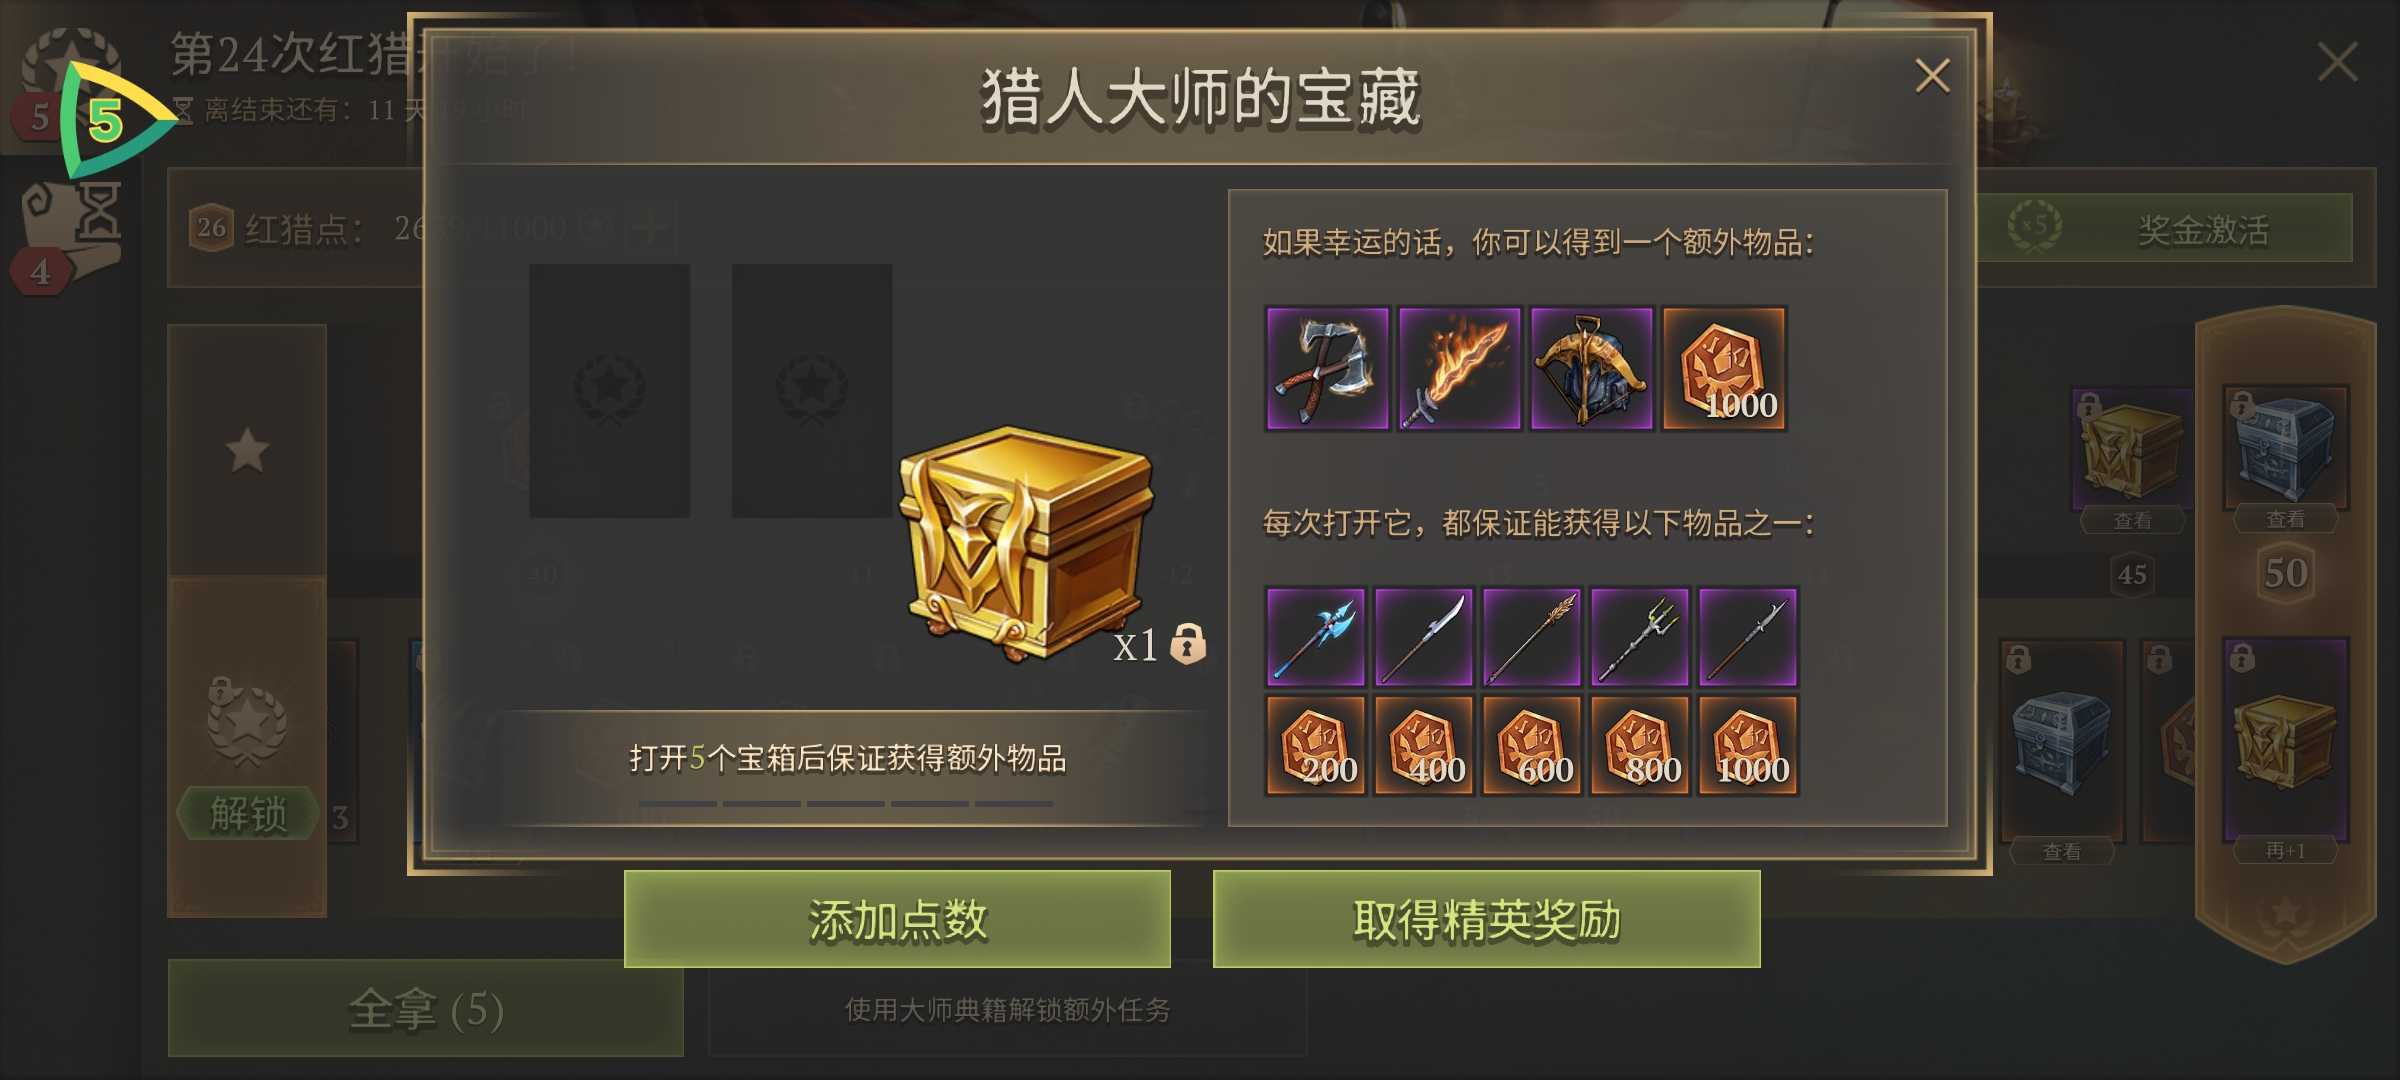Tap the 600 coin reward icon

coord(1532,745)
